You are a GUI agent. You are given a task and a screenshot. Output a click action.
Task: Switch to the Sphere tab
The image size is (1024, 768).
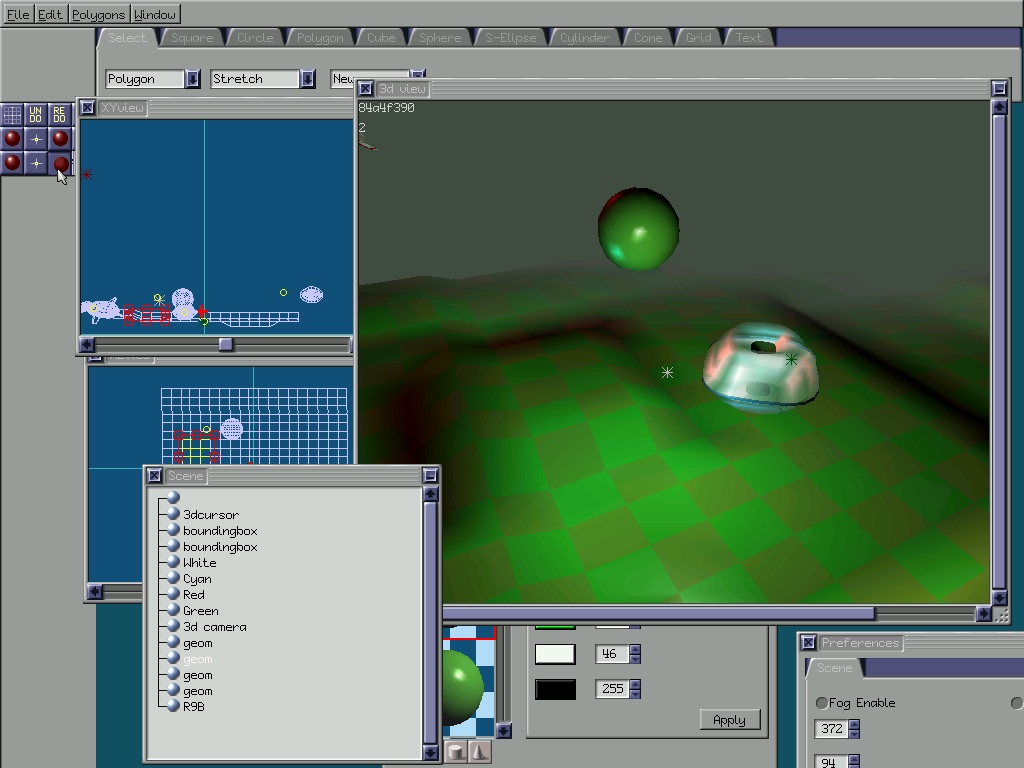click(440, 38)
